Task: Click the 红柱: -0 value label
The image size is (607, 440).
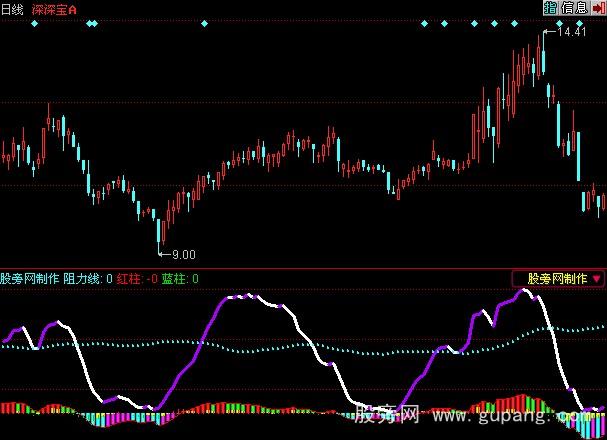Action: (x=137, y=279)
